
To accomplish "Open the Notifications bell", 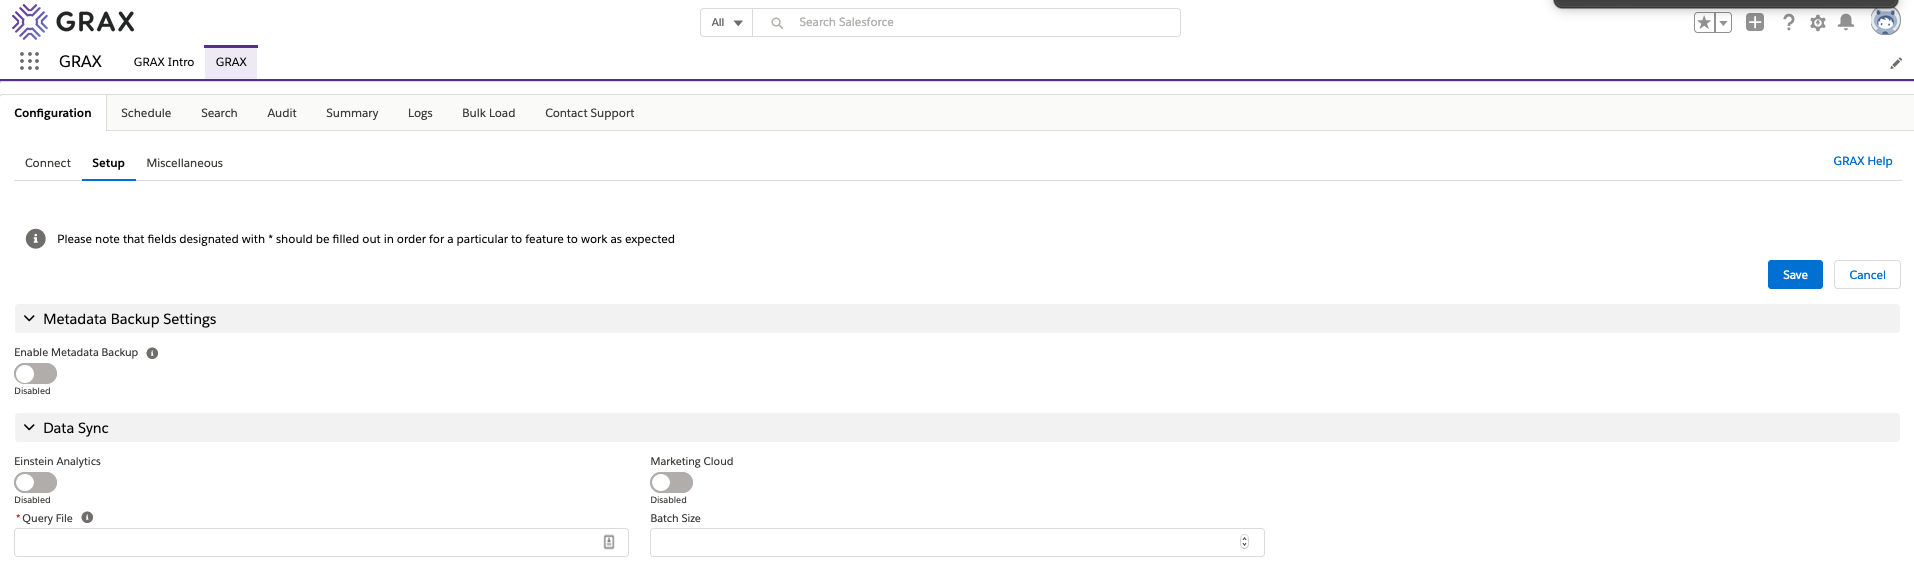I will point(1846,22).
